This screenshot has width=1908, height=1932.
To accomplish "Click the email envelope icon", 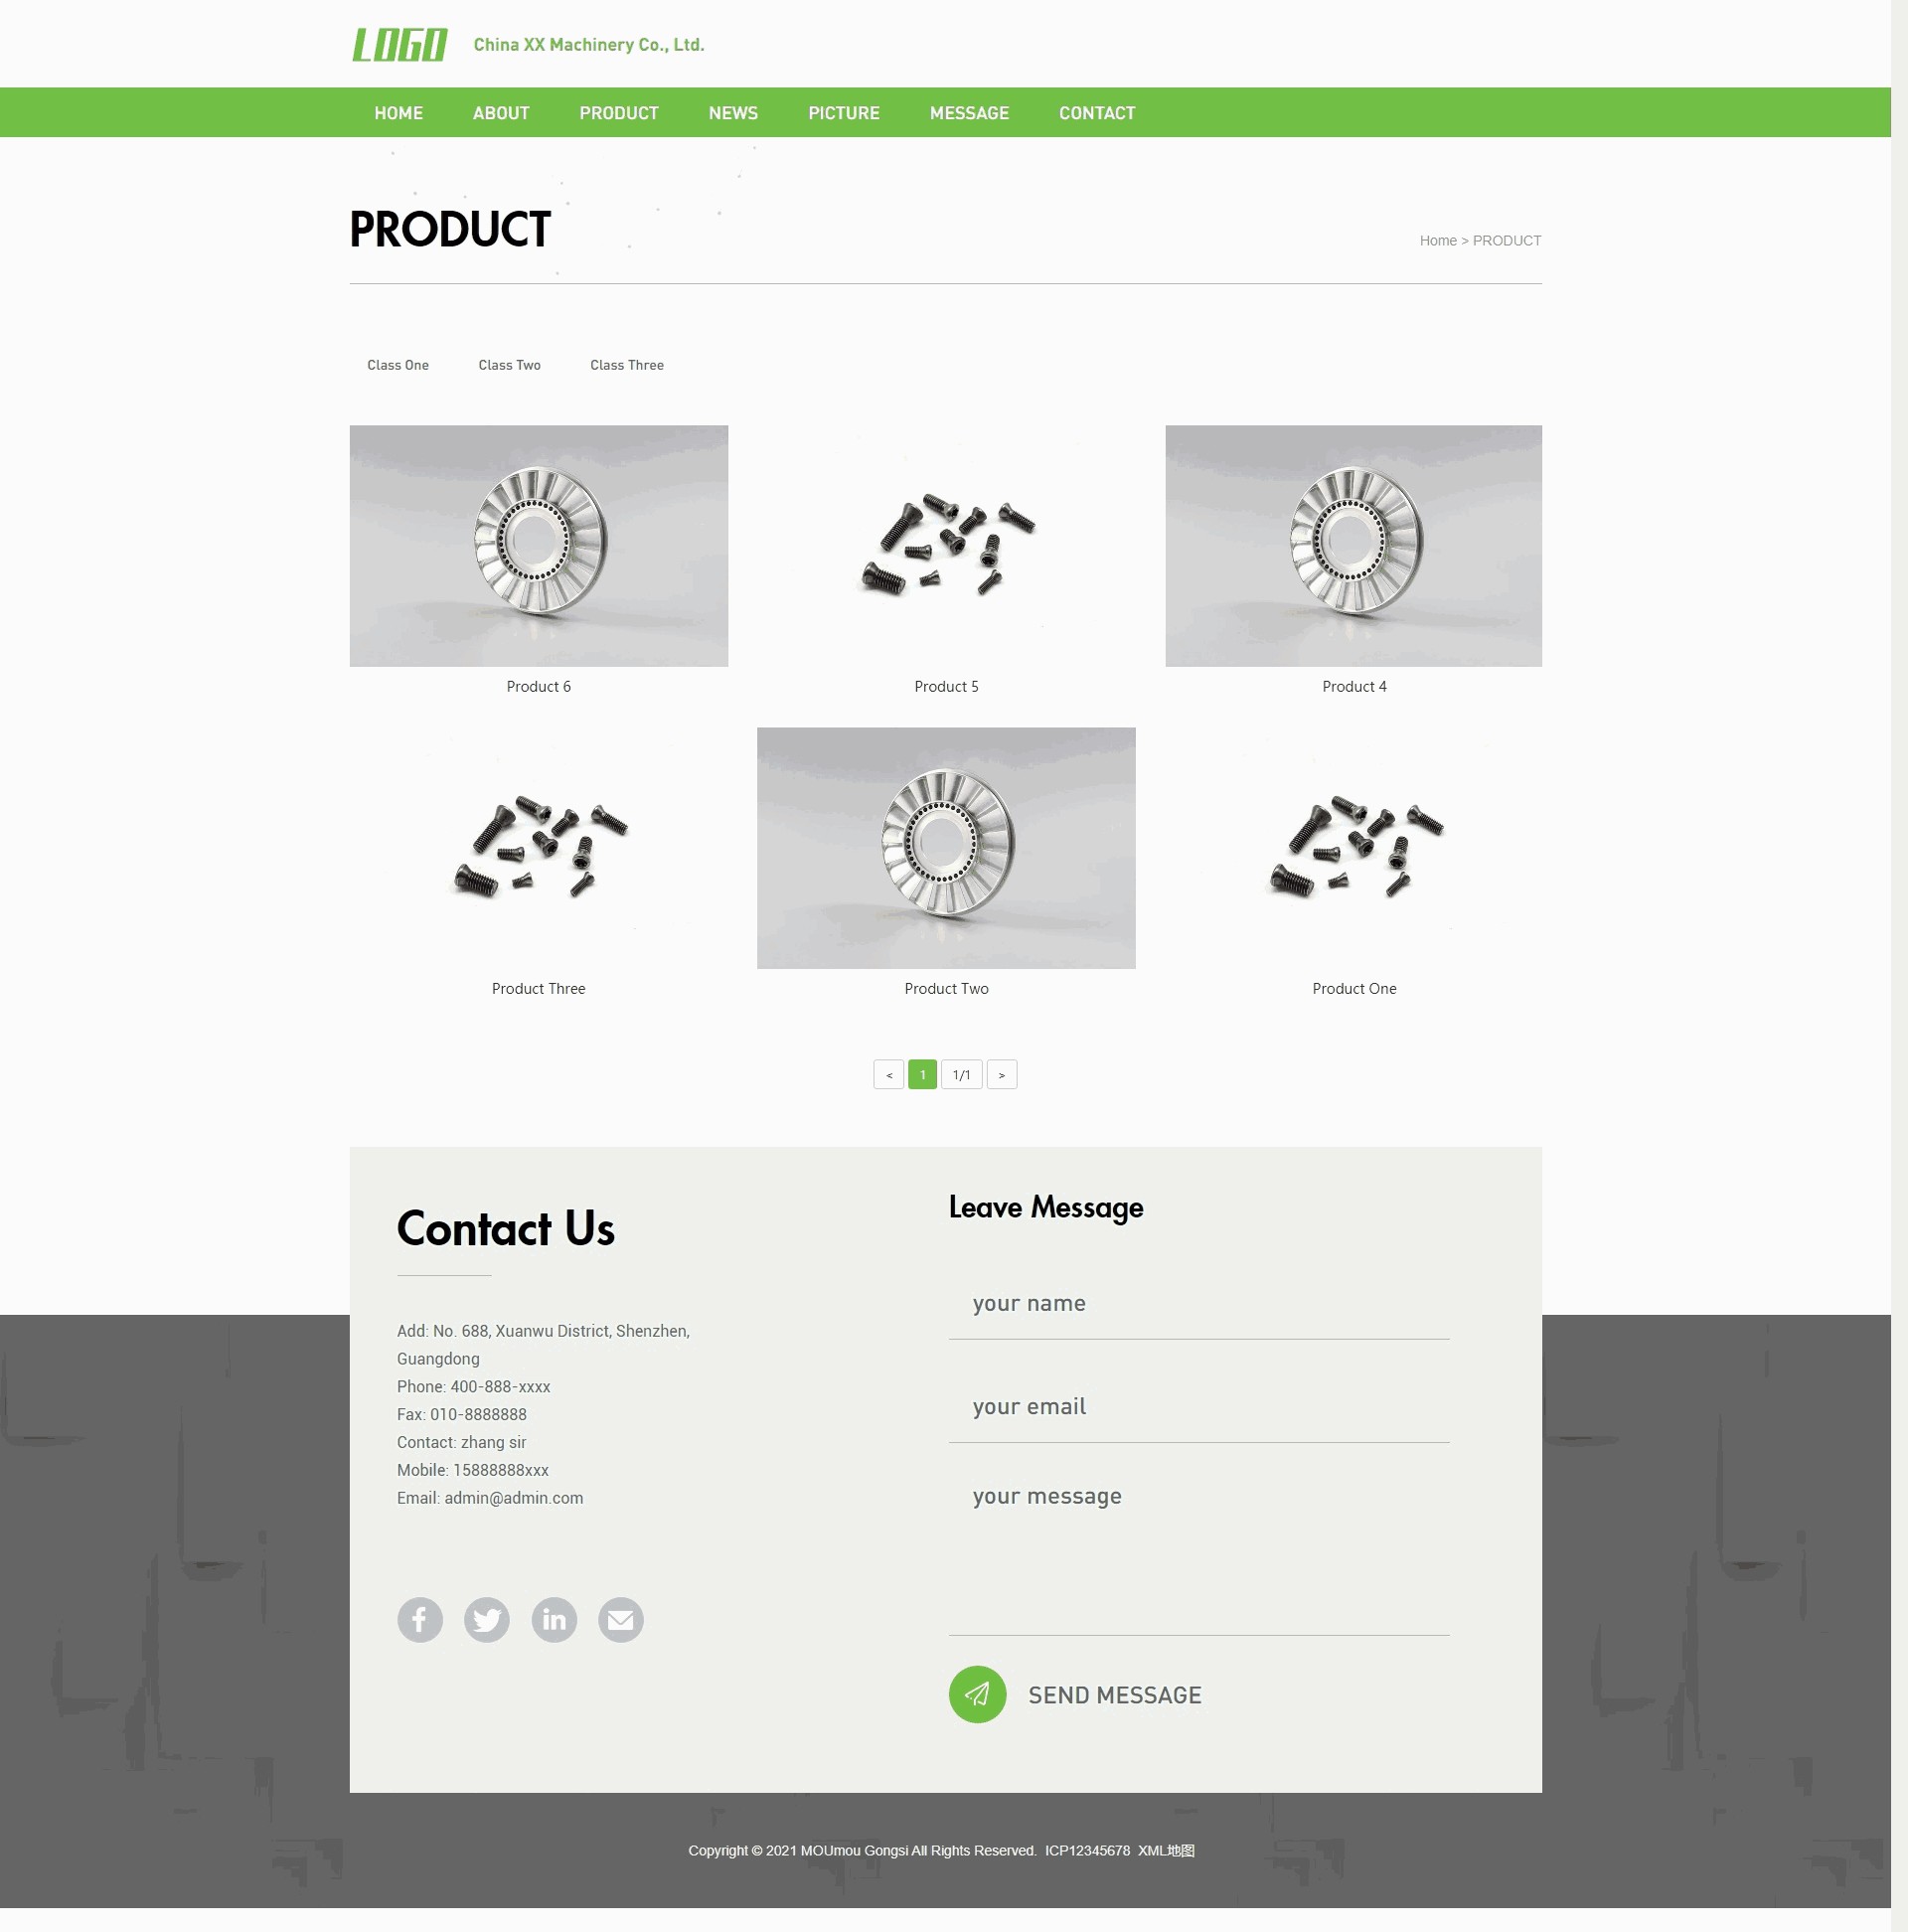I will click(621, 1620).
